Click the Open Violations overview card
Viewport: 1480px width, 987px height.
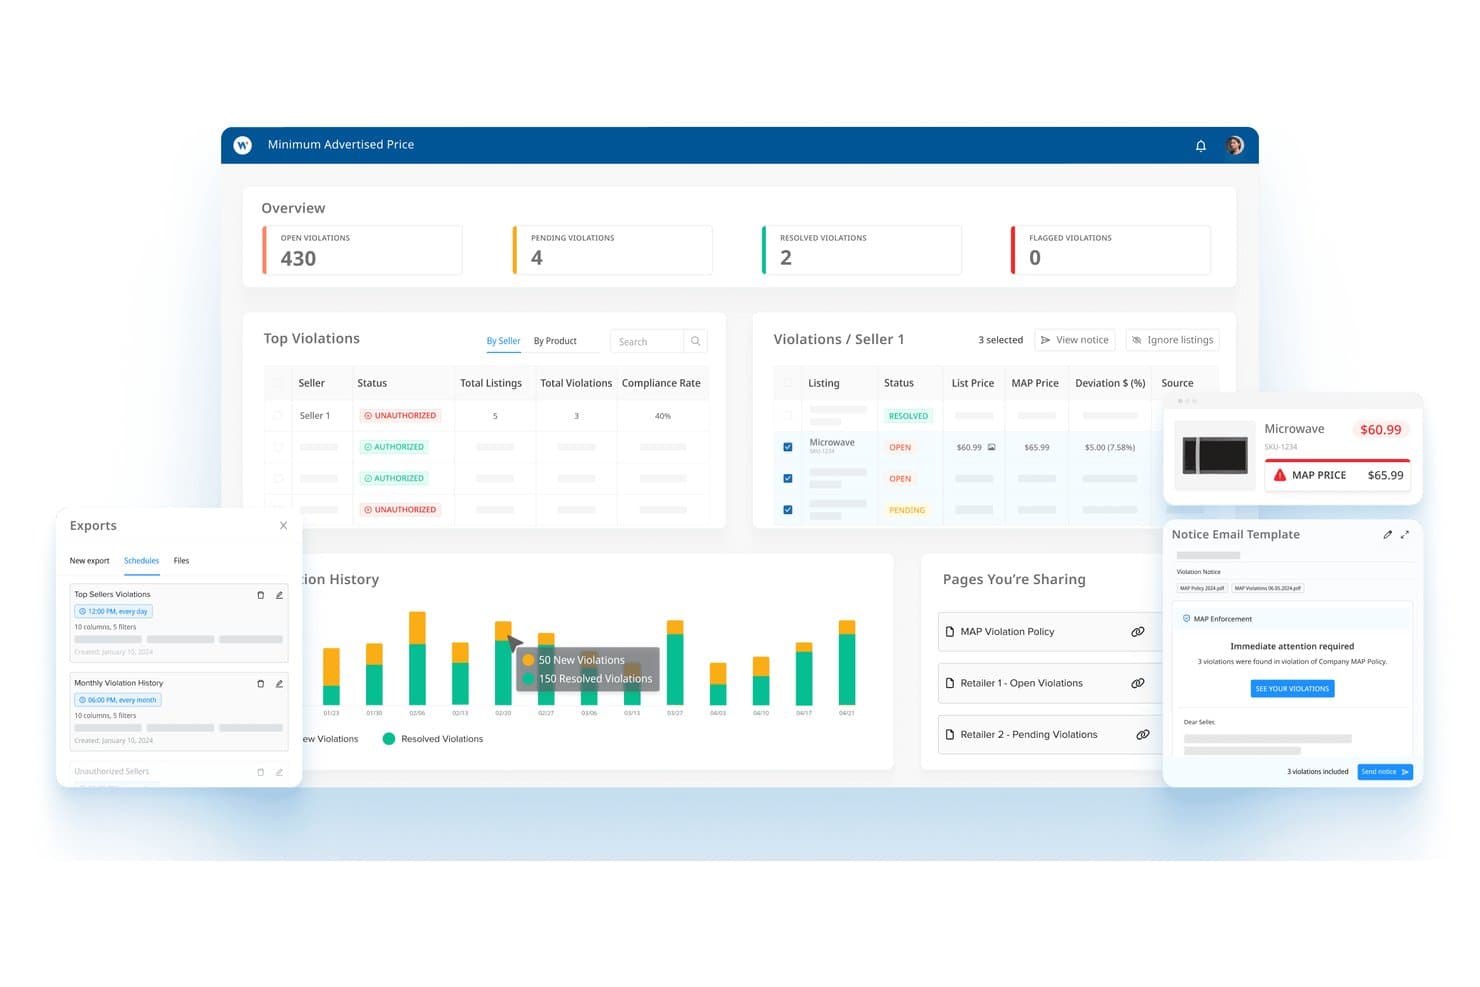[362, 250]
